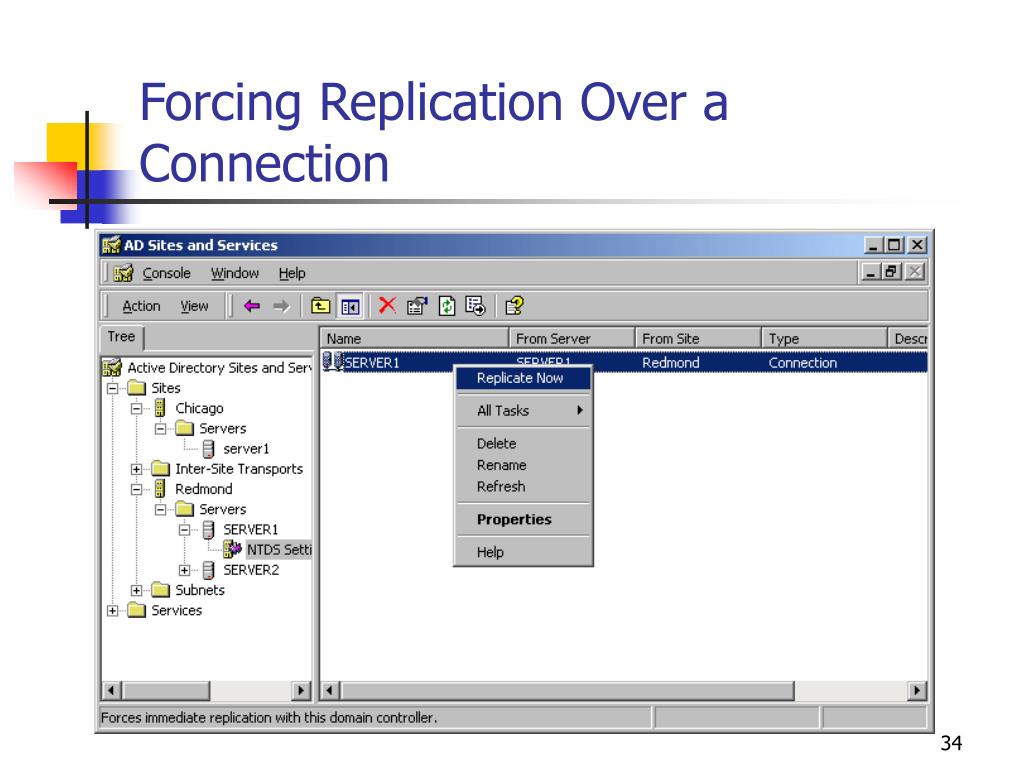Image resolution: width=1024 pixels, height=768 pixels.
Task: Choose Replicate Now from context menu
Action: (x=523, y=378)
